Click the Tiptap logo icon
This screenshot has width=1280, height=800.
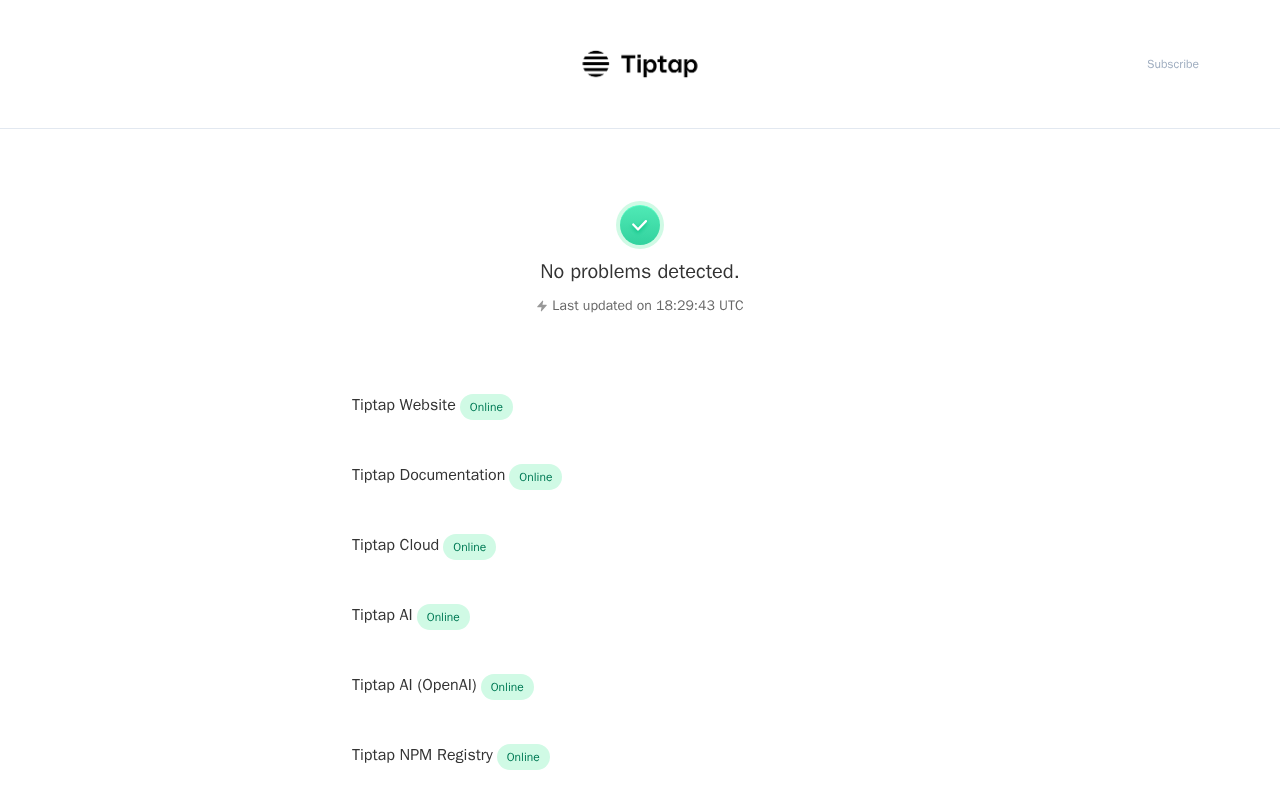[x=596, y=64]
